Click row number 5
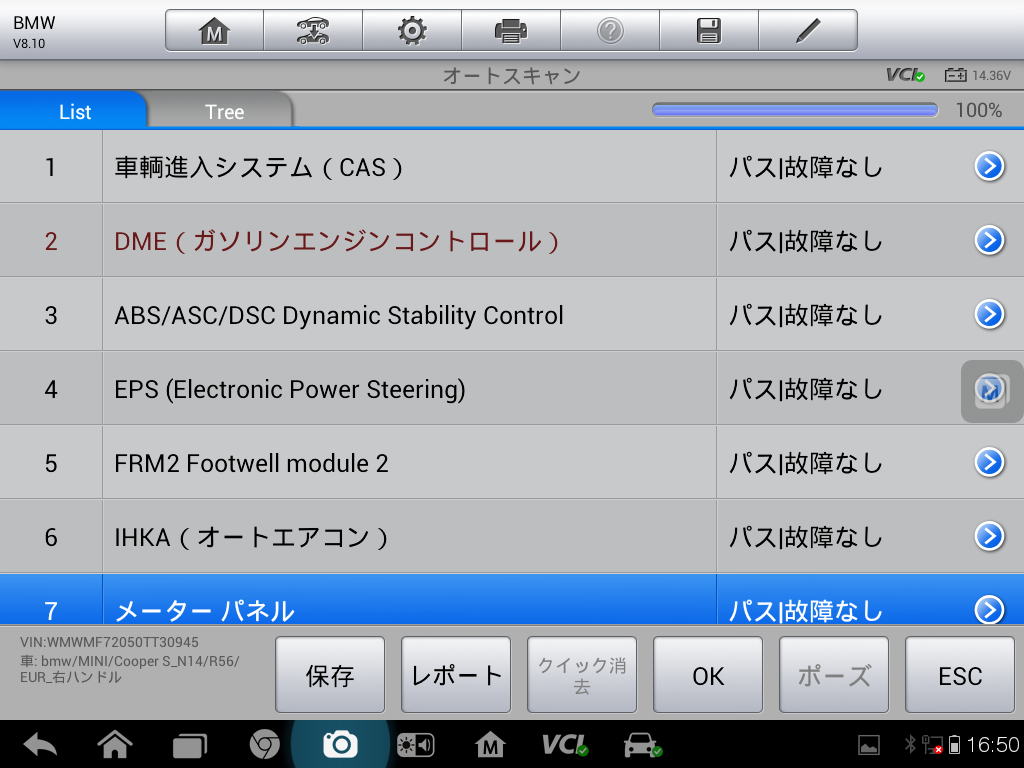The width and height of the screenshot is (1024, 768). [x=51, y=464]
